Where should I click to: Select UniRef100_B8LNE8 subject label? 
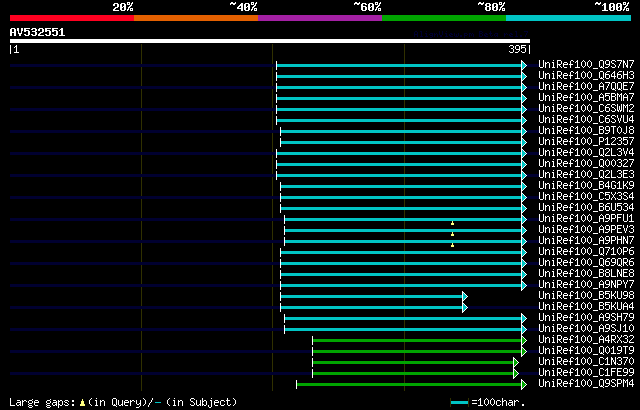586,274
